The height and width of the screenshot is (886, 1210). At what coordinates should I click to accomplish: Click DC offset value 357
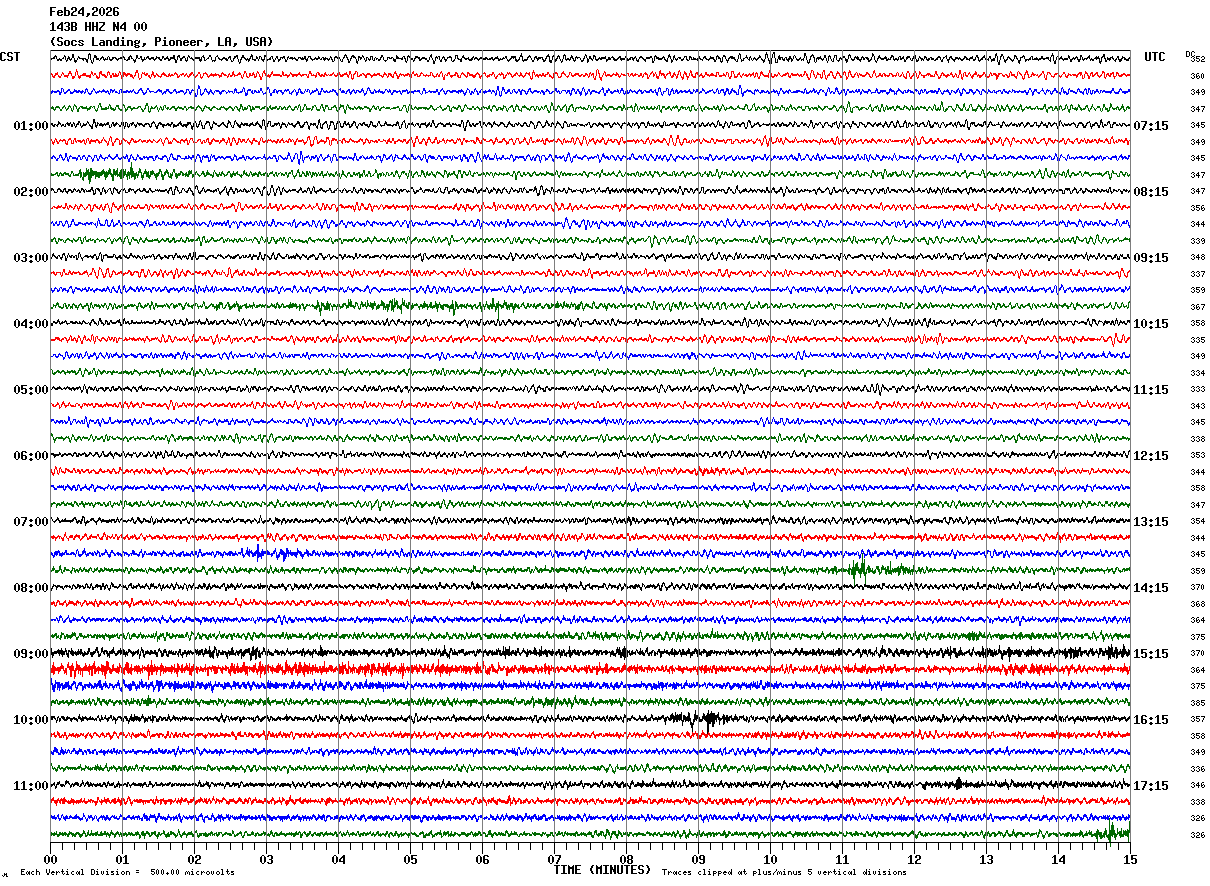tap(1197, 719)
